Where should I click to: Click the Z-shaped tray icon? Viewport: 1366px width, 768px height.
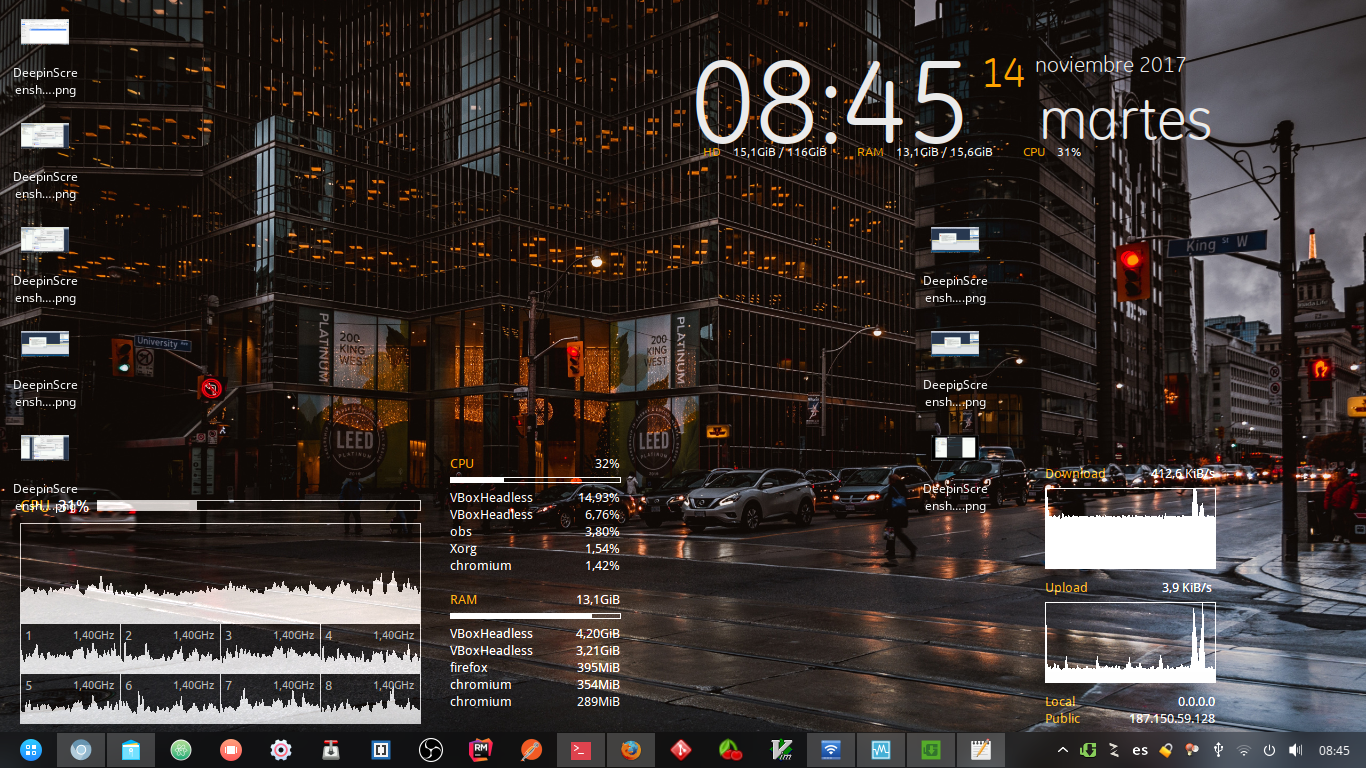pyautogui.click(x=1114, y=750)
